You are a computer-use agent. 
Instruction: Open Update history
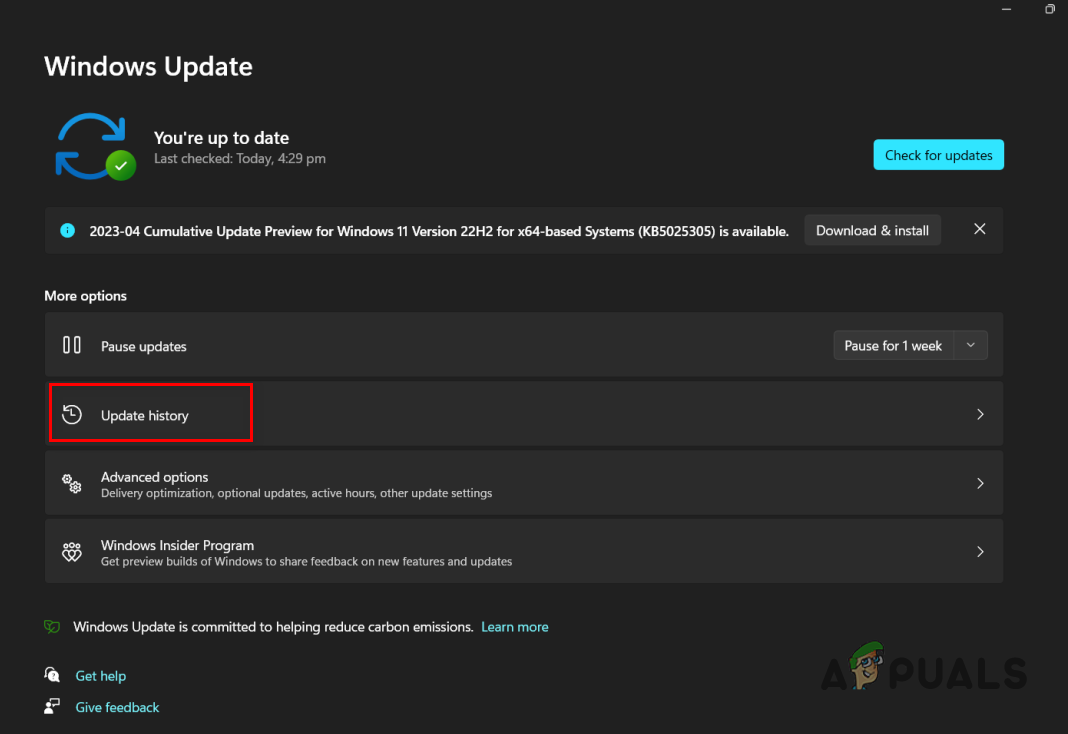tap(523, 414)
